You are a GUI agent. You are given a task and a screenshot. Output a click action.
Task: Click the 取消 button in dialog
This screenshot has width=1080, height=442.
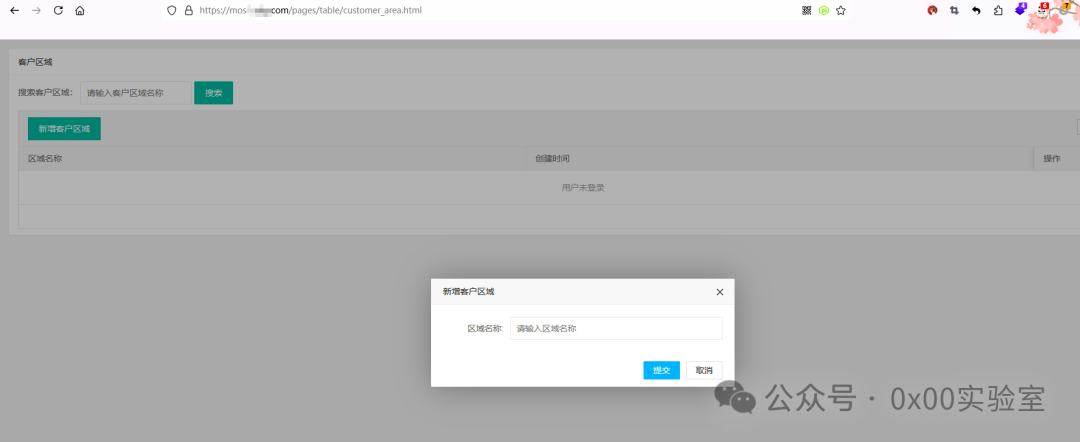704,370
